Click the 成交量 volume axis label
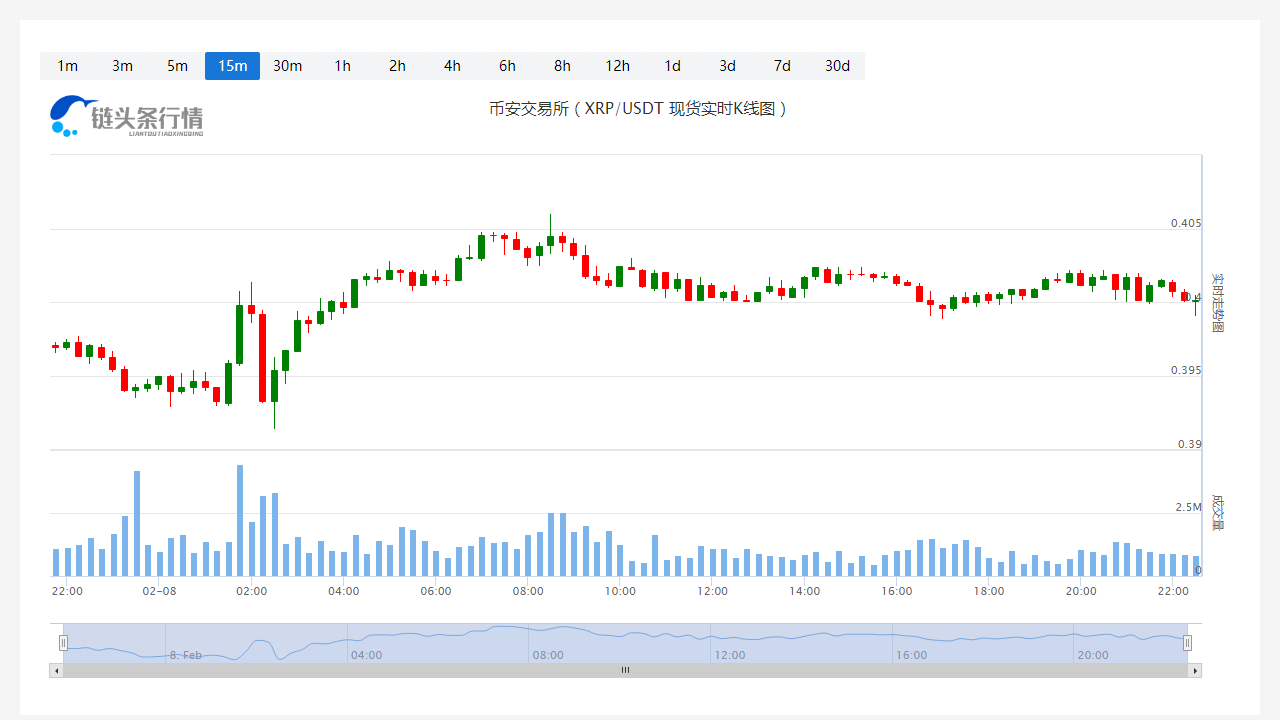The image size is (1280, 720). (x=1217, y=512)
